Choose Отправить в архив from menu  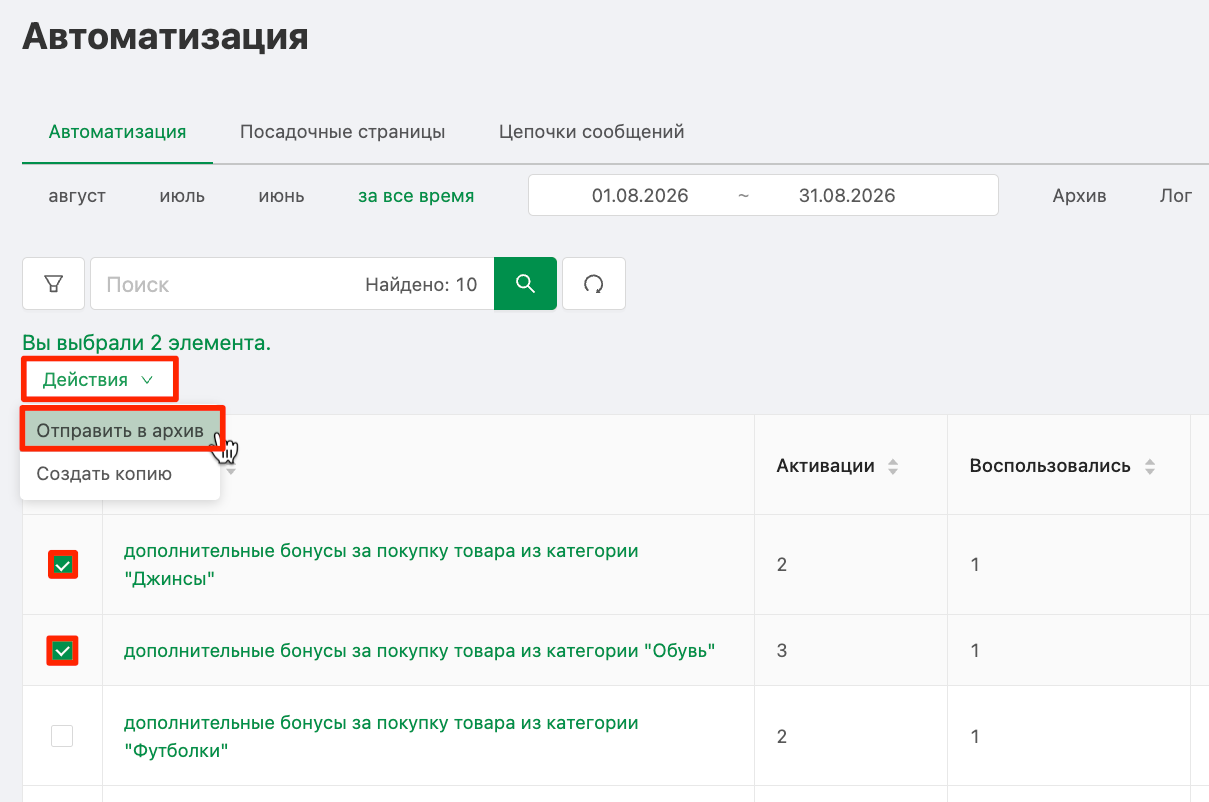pos(120,431)
